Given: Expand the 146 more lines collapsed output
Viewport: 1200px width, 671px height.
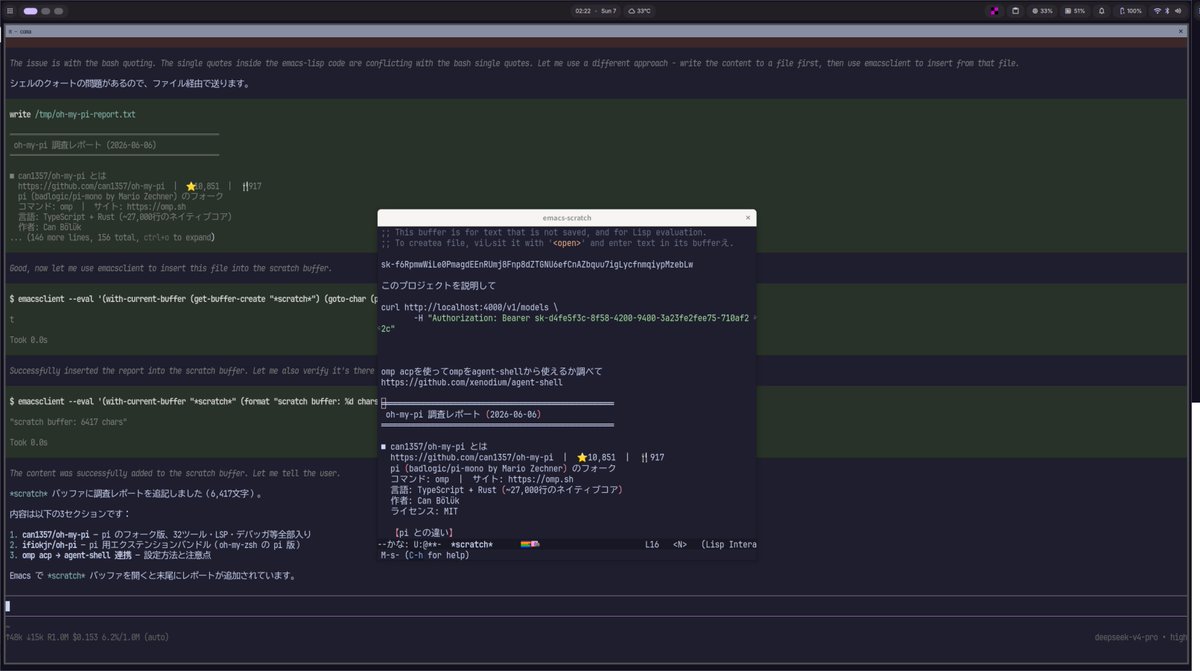Looking at the screenshot, I should pyautogui.click(x=112, y=238).
